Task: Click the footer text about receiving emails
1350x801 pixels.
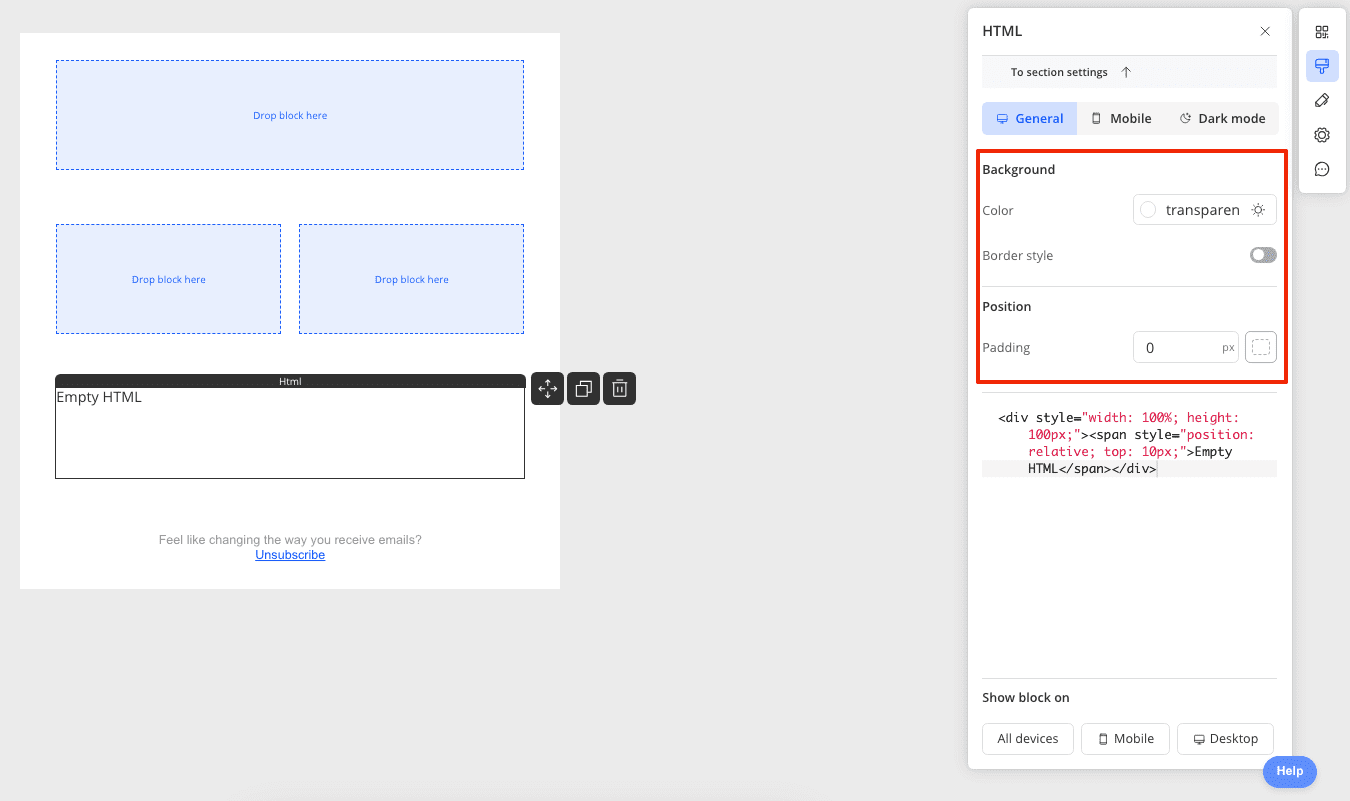Action: coord(290,540)
